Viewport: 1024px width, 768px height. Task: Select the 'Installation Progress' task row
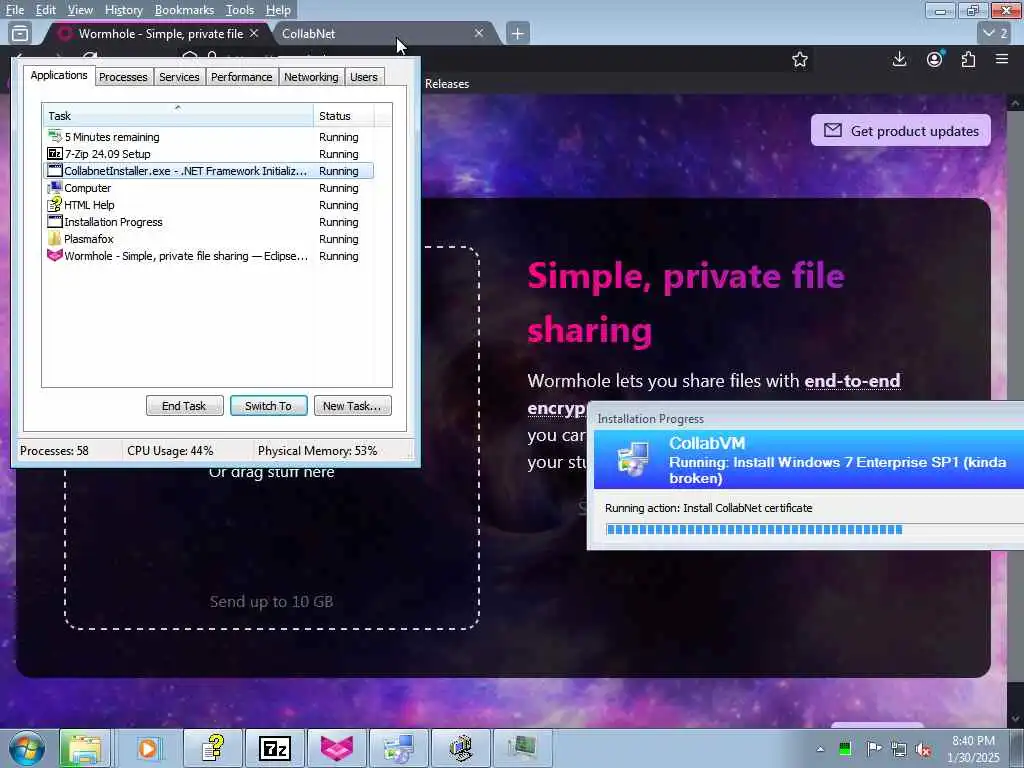(208, 222)
